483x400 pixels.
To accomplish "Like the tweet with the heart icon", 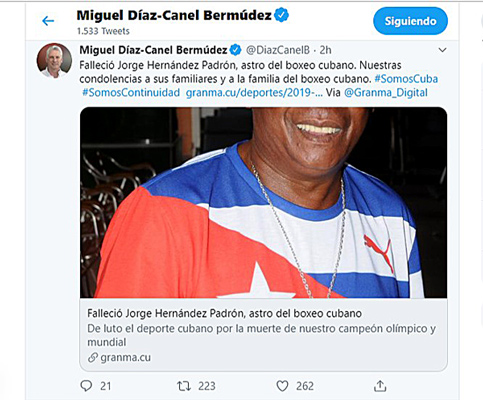I will pyautogui.click(x=282, y=386).
